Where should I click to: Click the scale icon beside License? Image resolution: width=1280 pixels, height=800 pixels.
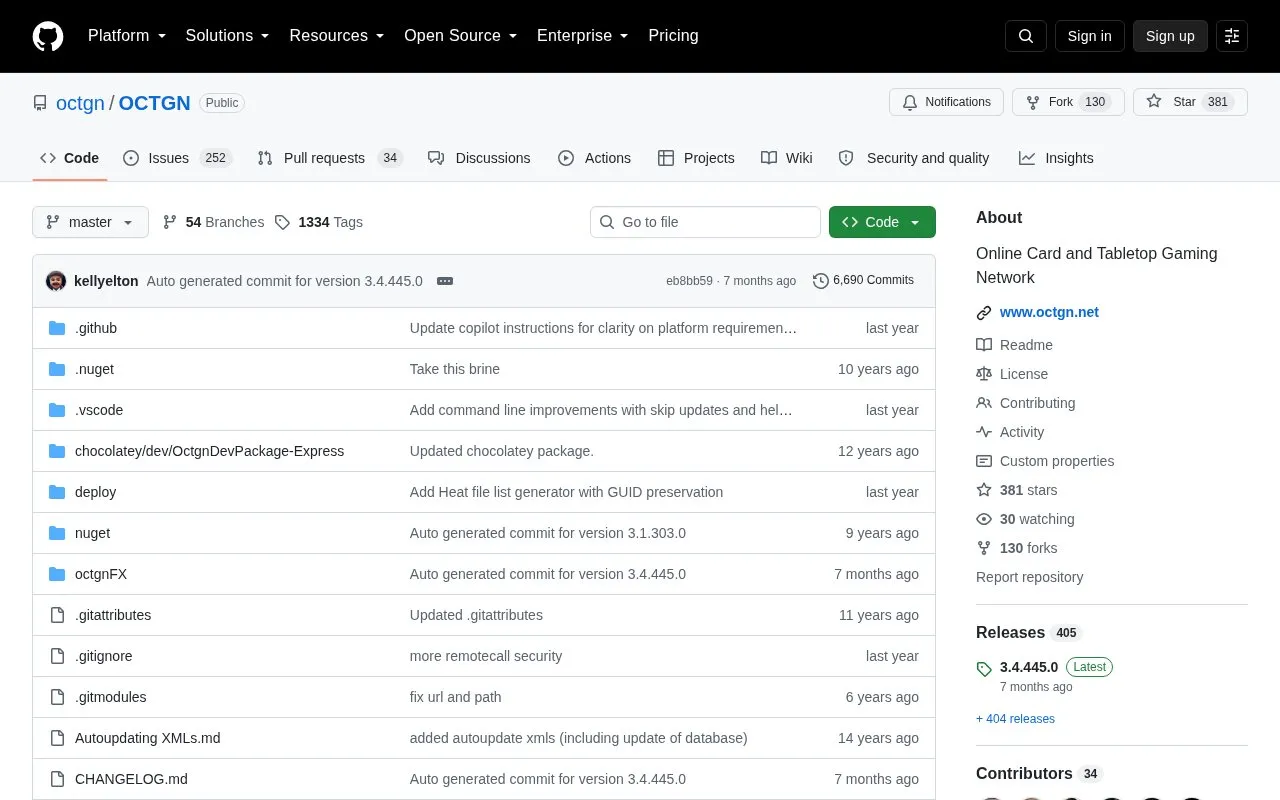click(984, 374)
